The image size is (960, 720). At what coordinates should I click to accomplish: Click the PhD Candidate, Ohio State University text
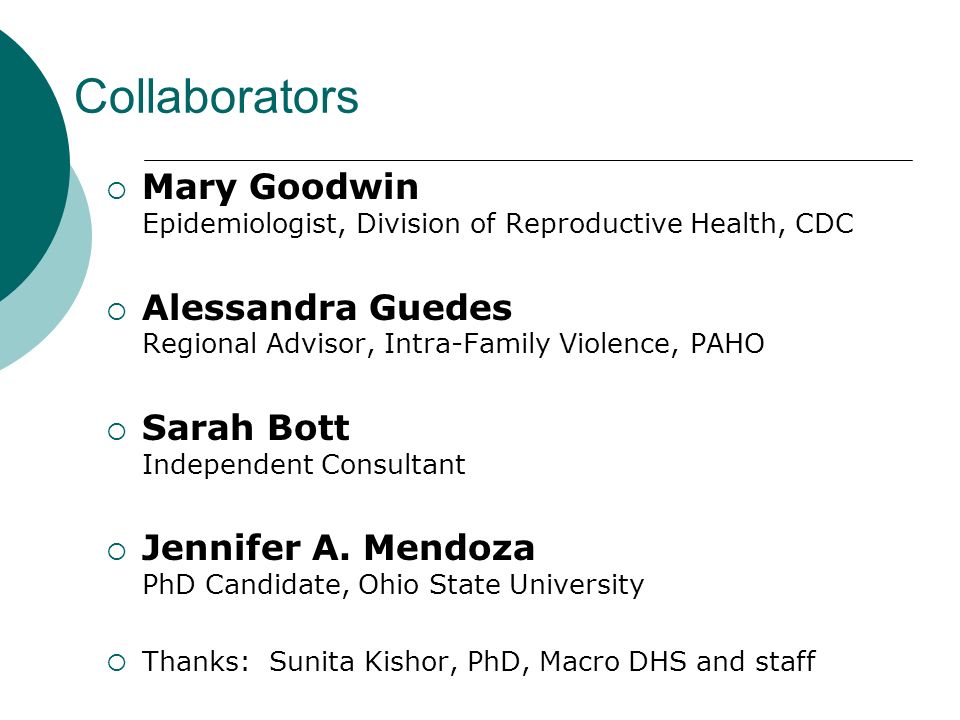coord(393,585)
